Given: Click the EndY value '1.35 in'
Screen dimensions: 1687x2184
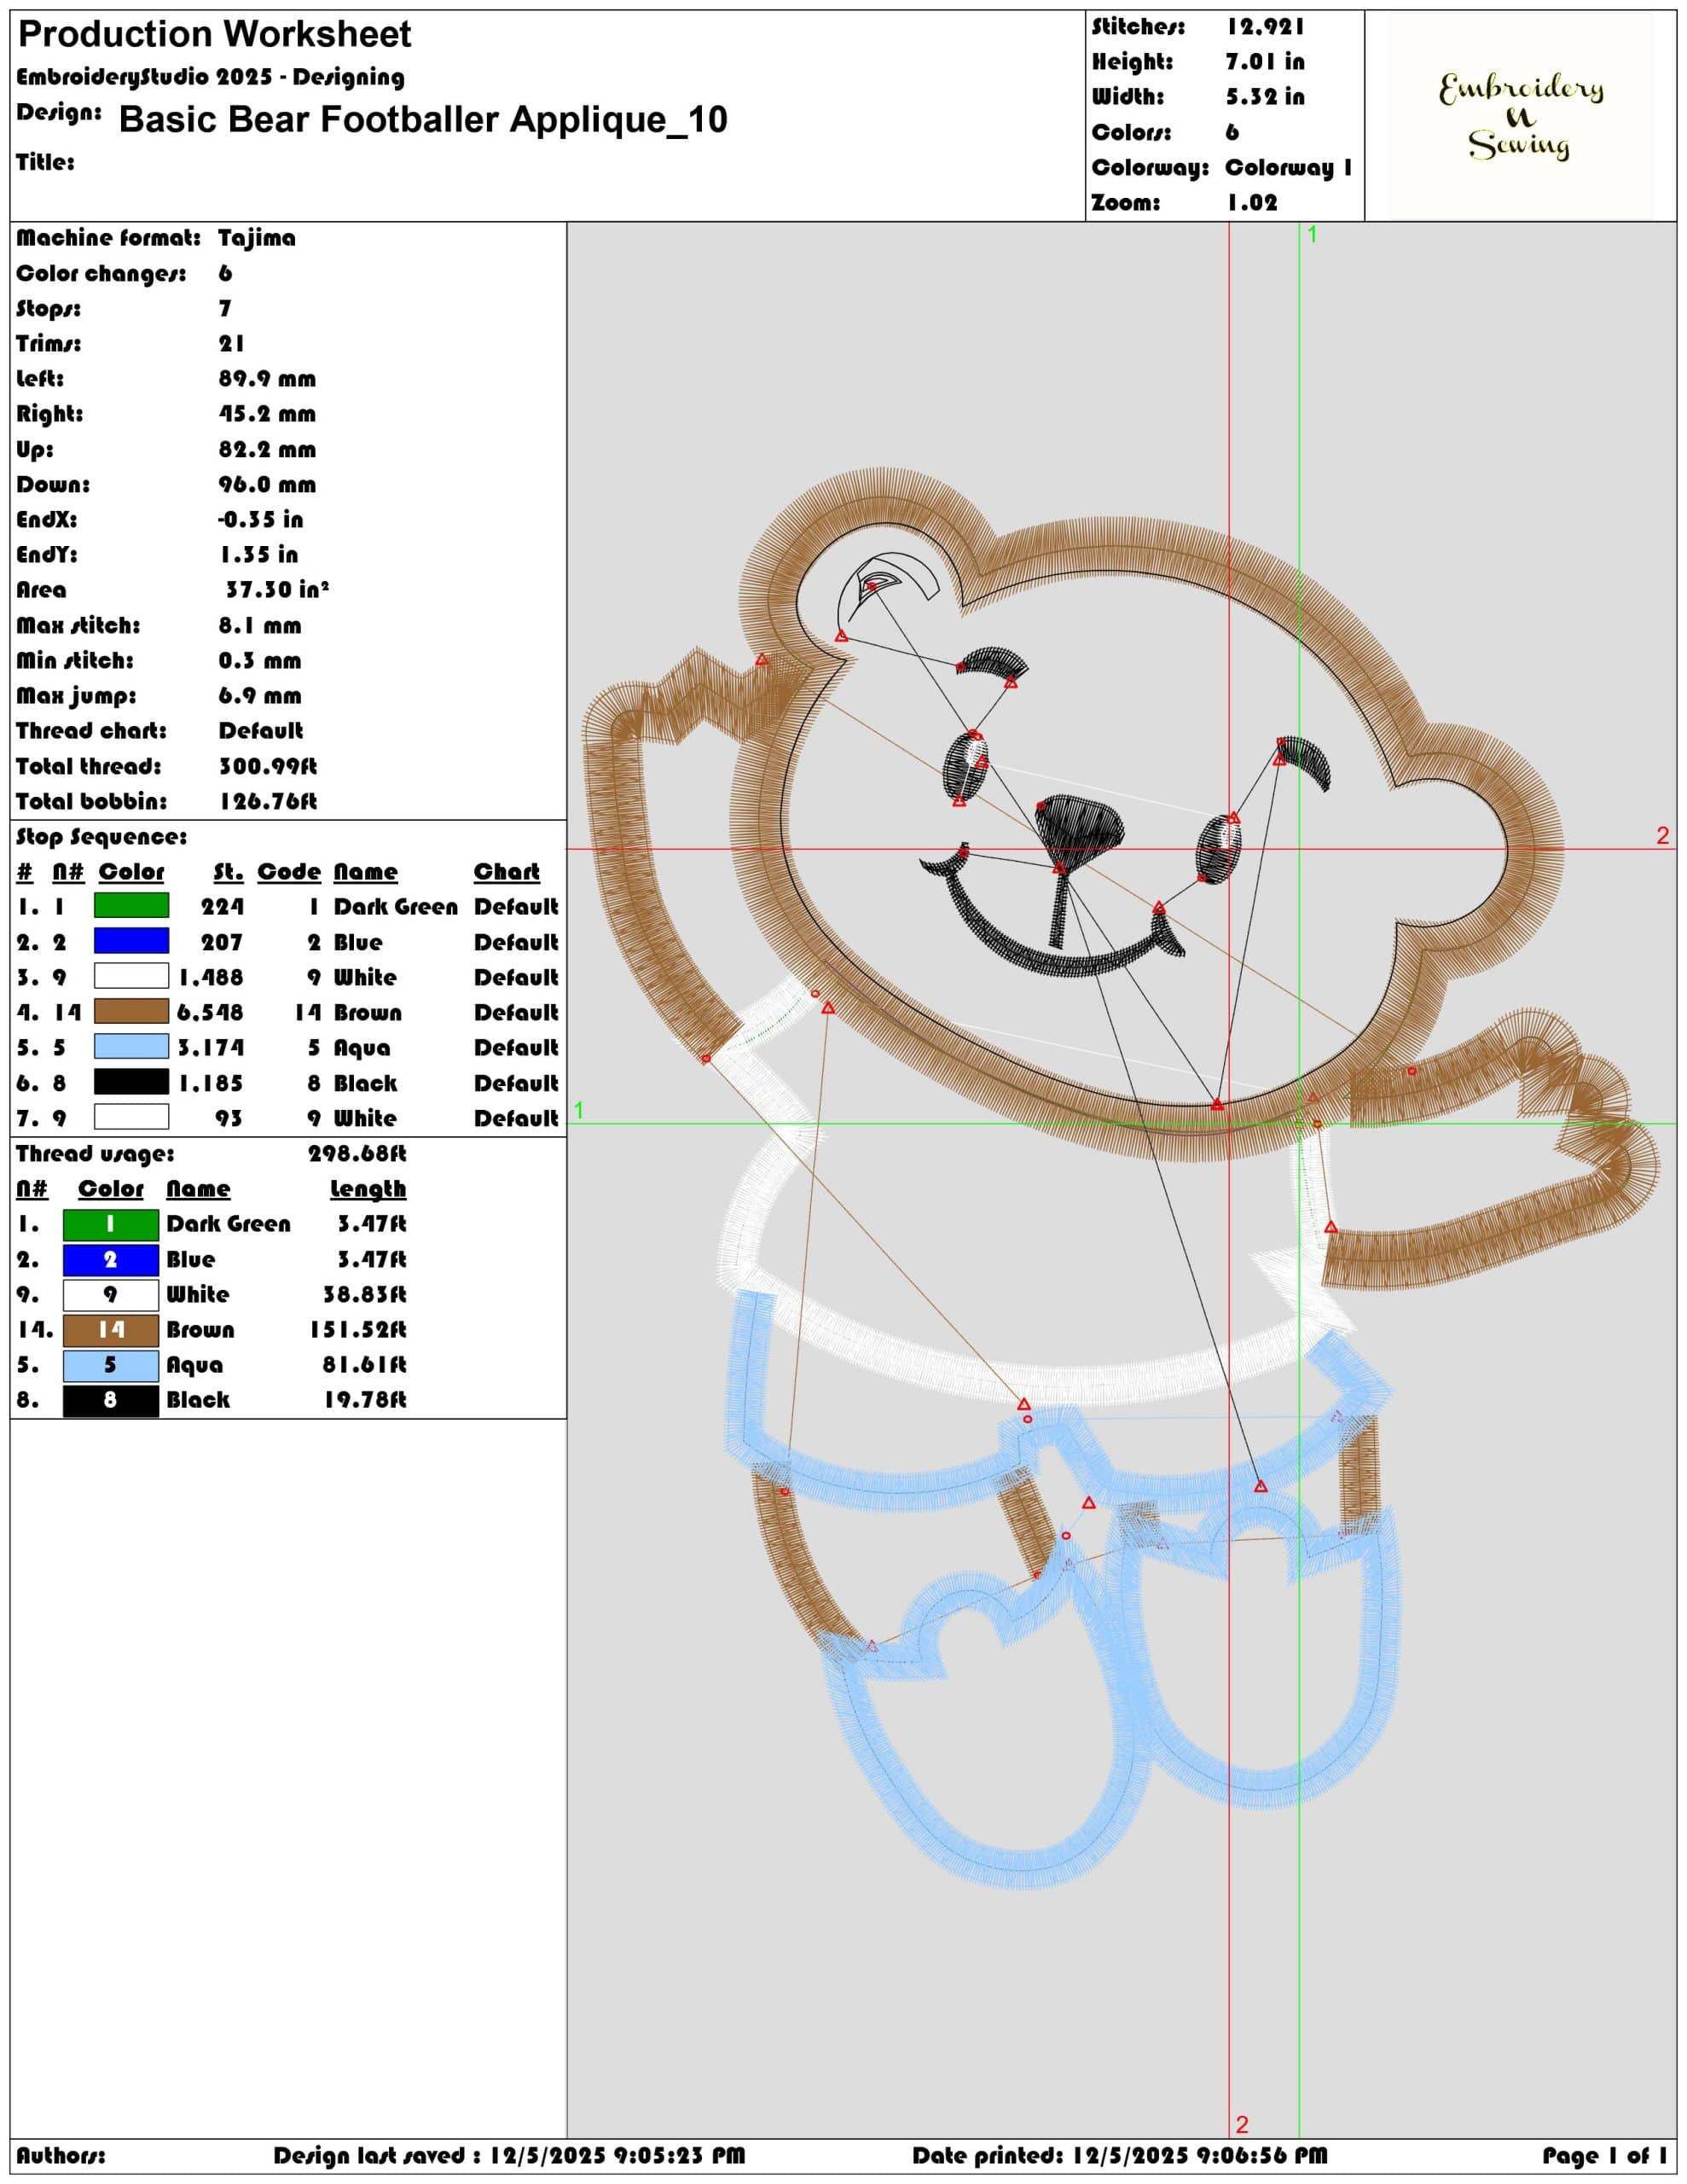Looking at the screenshot, I should tap(259, 555).
